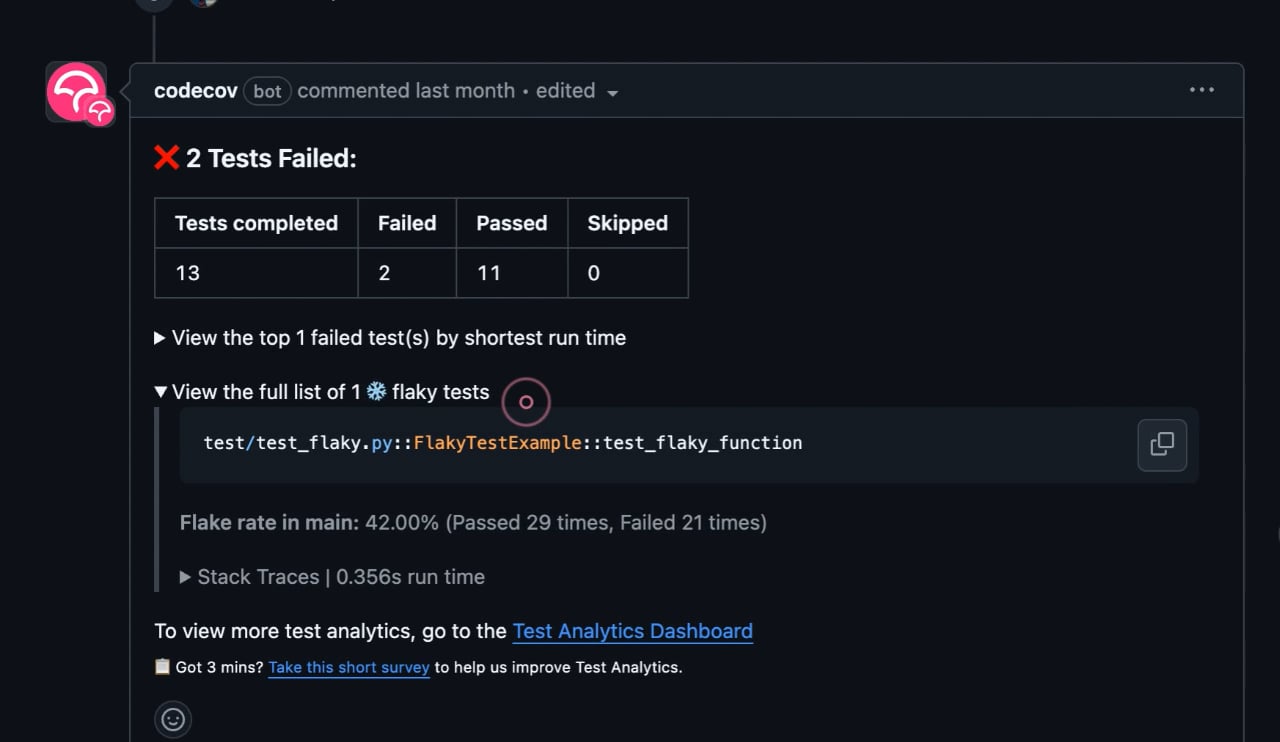This screenshot has height=742, width=1280.
Task: Add an emoji reaction to comment
Action: point(173,719)
